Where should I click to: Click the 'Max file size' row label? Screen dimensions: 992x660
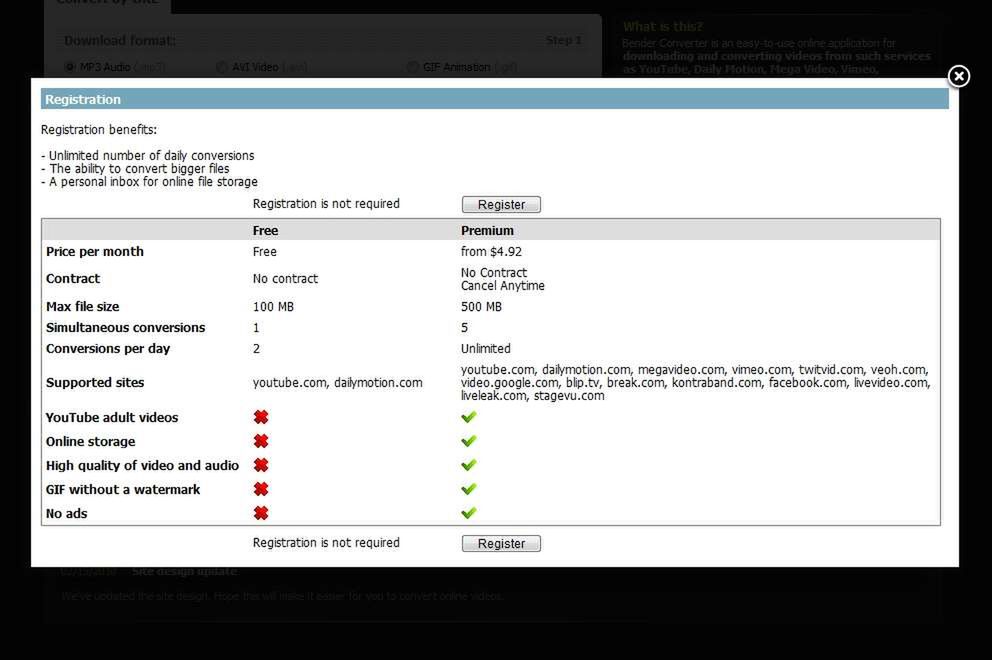[x=82, y=306]
